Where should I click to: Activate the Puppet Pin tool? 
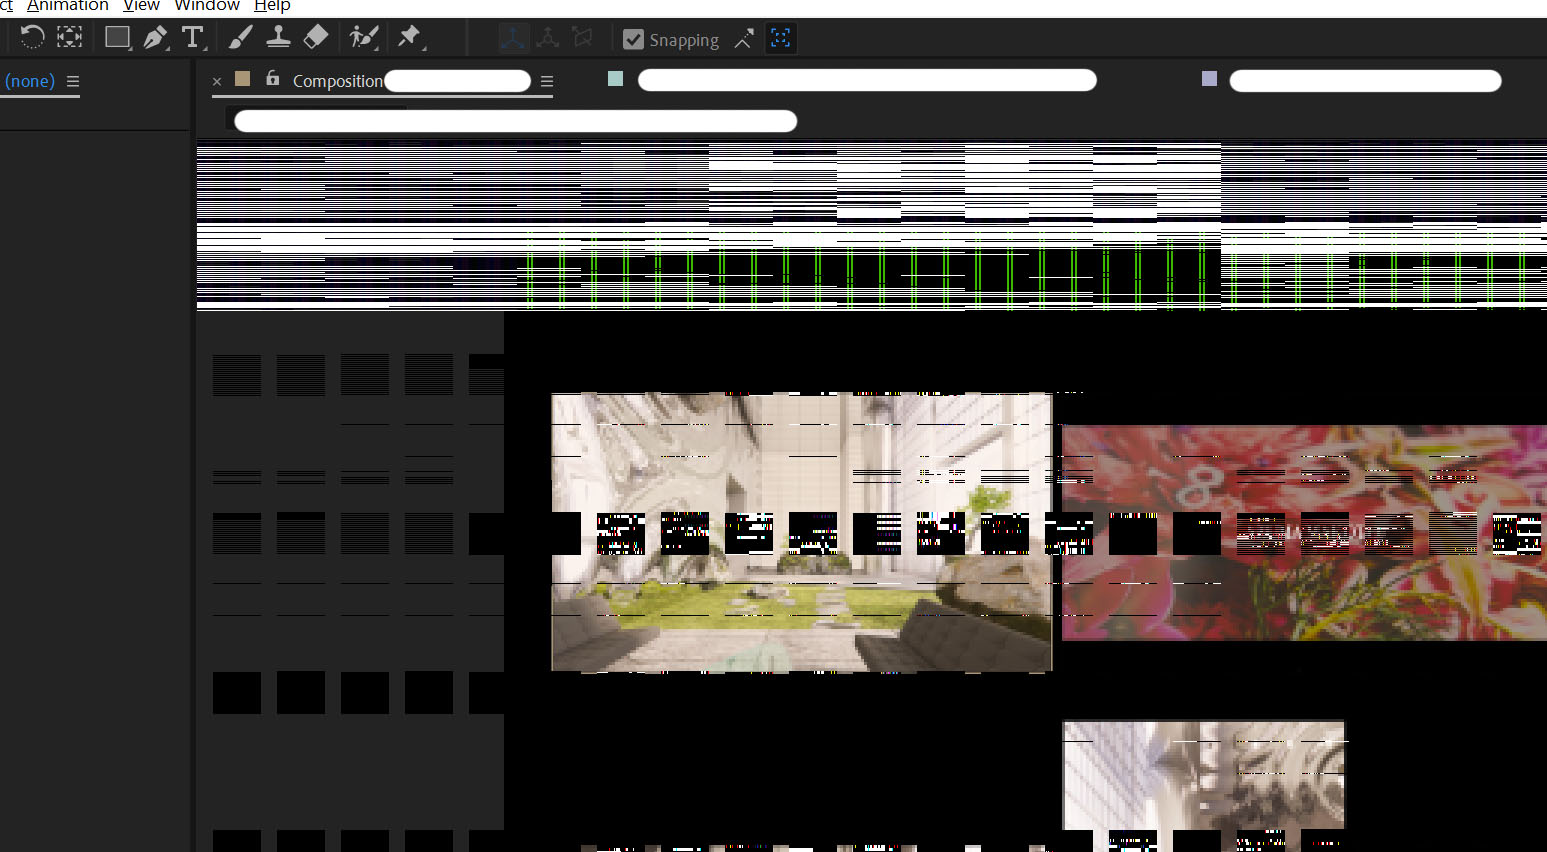tap(409, 37)
